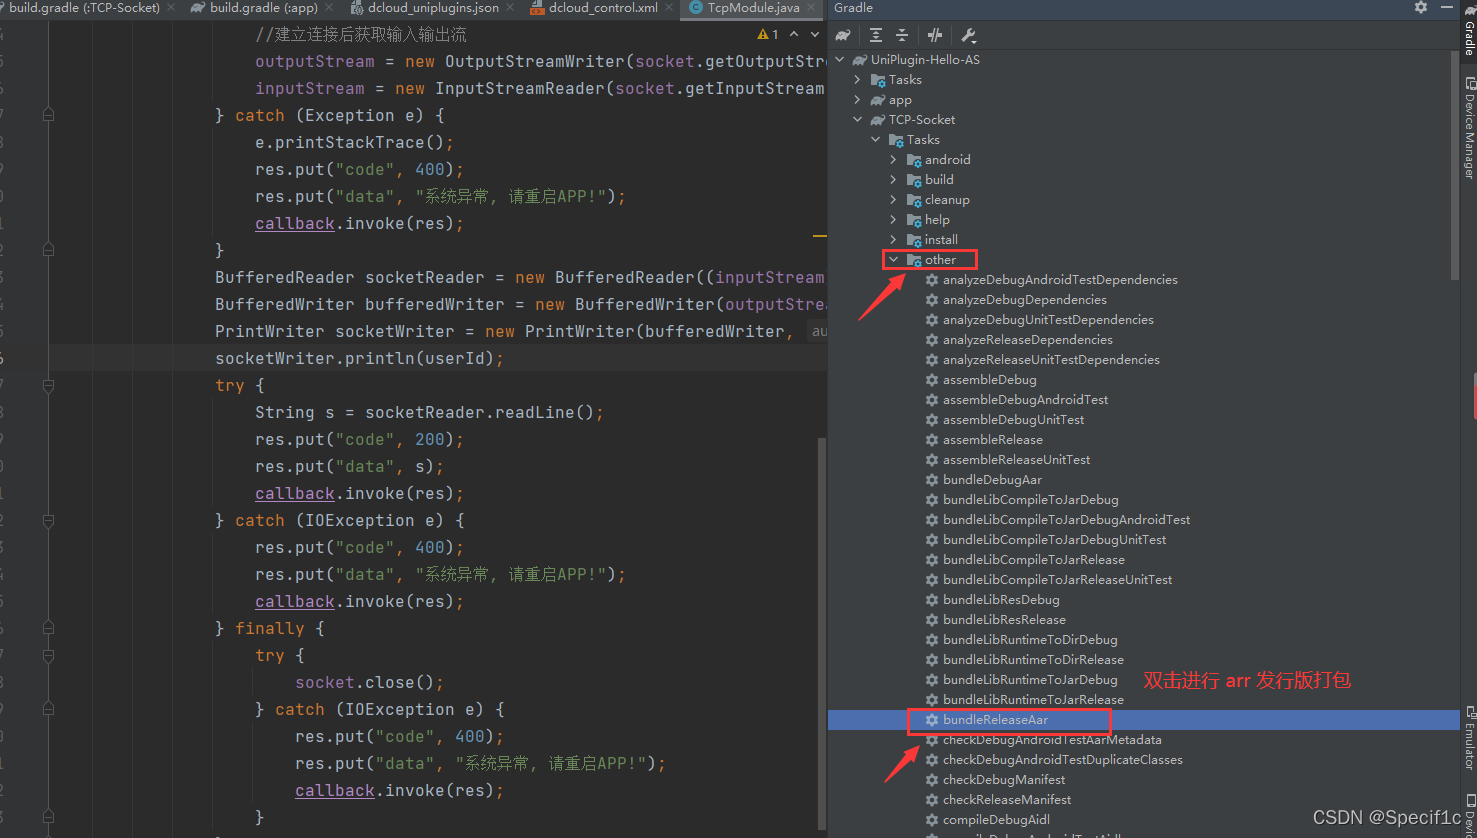The width and height of the screenshot is (1477, 838).
Task: Open the Gradle side tab
Action: click(x=1468, y=30)
